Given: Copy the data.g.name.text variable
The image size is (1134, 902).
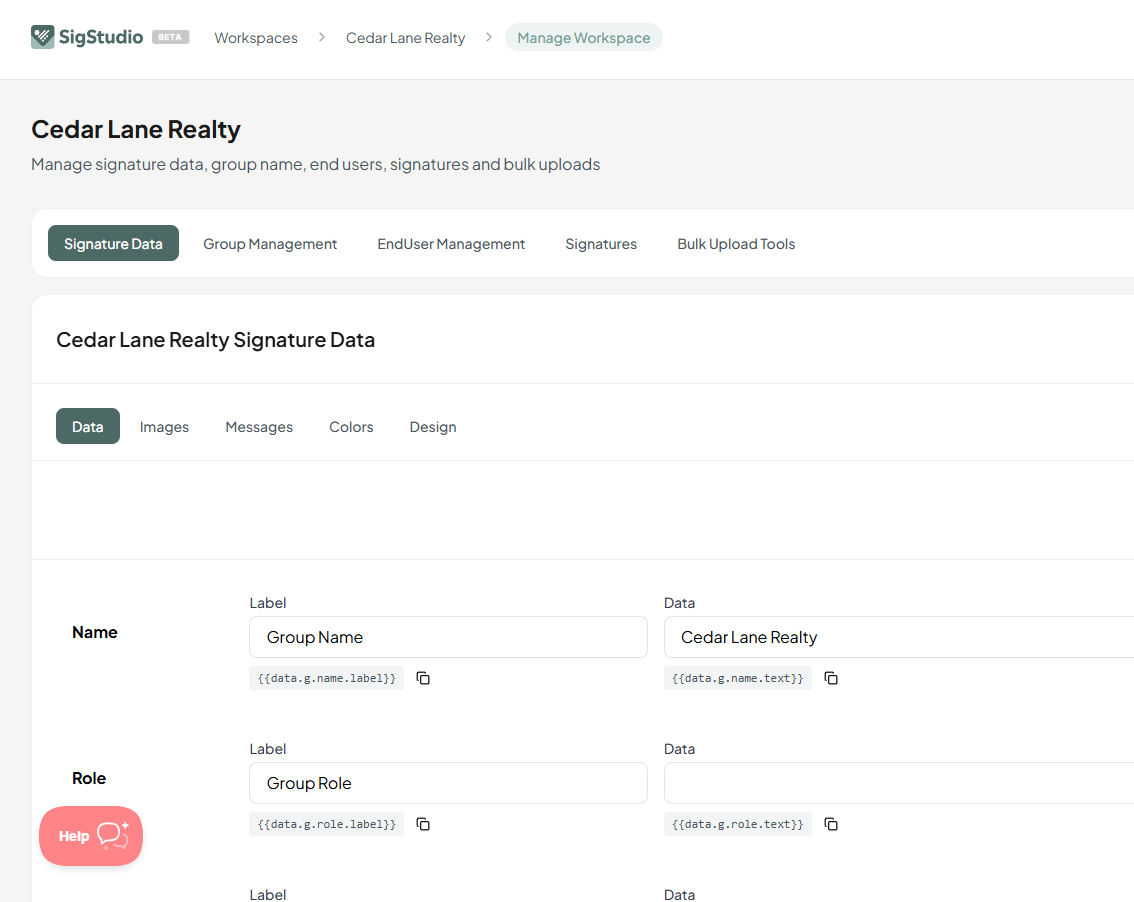Looking at the screenshot, I should click(x=831, y=678).
